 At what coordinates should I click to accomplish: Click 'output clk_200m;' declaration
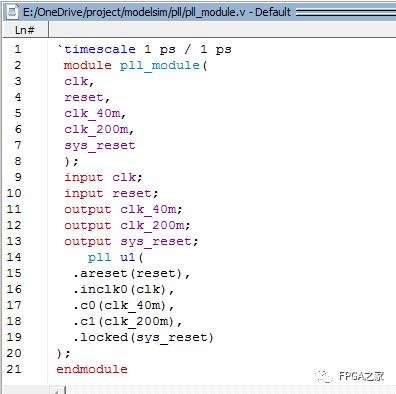[x=127, y=225]
